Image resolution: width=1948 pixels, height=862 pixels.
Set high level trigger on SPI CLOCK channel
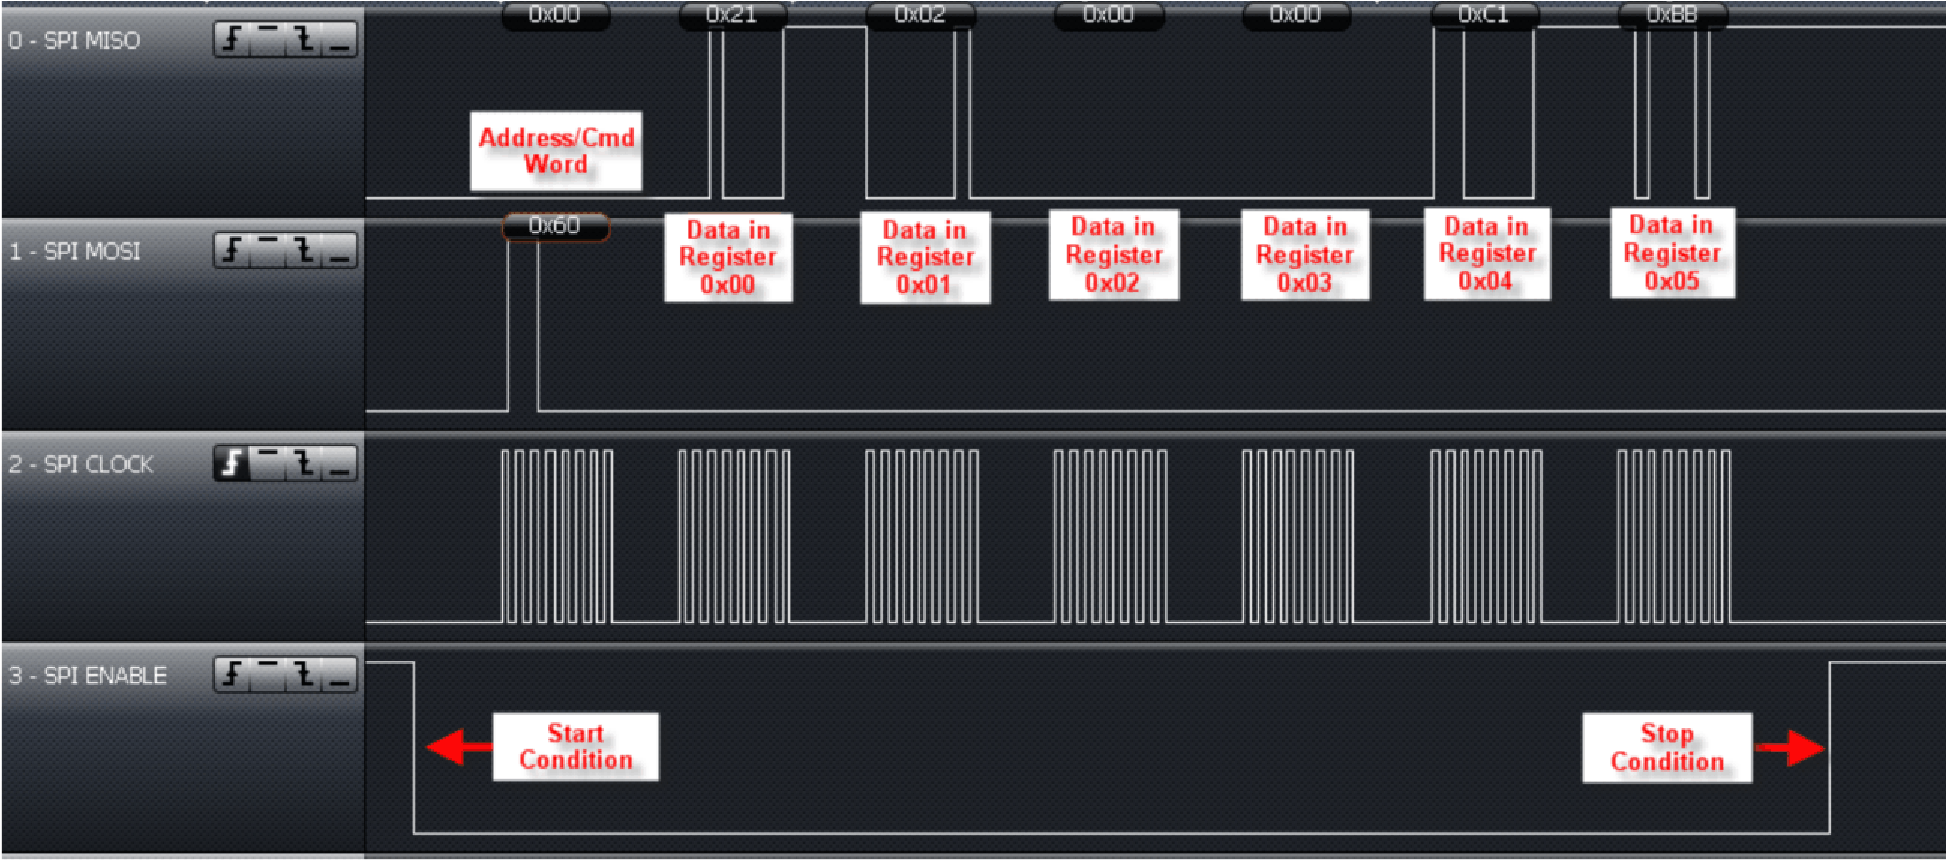267,464
